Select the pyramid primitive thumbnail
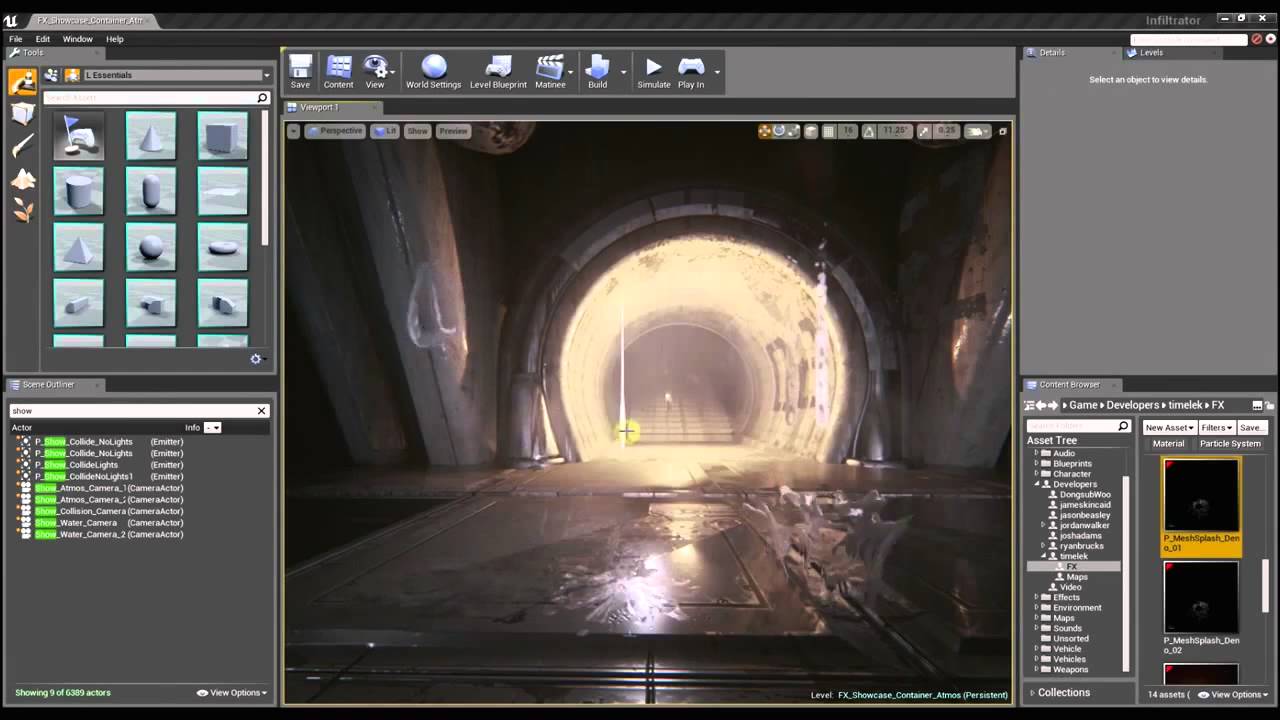 [x=78, y=248]
